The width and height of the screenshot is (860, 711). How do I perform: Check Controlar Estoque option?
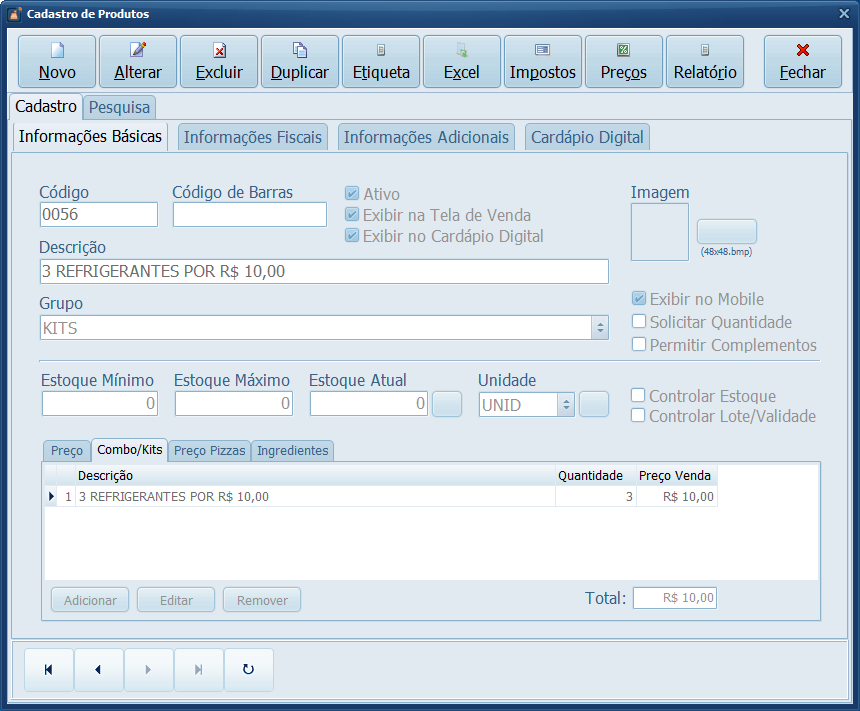click(x=638, y=395)
